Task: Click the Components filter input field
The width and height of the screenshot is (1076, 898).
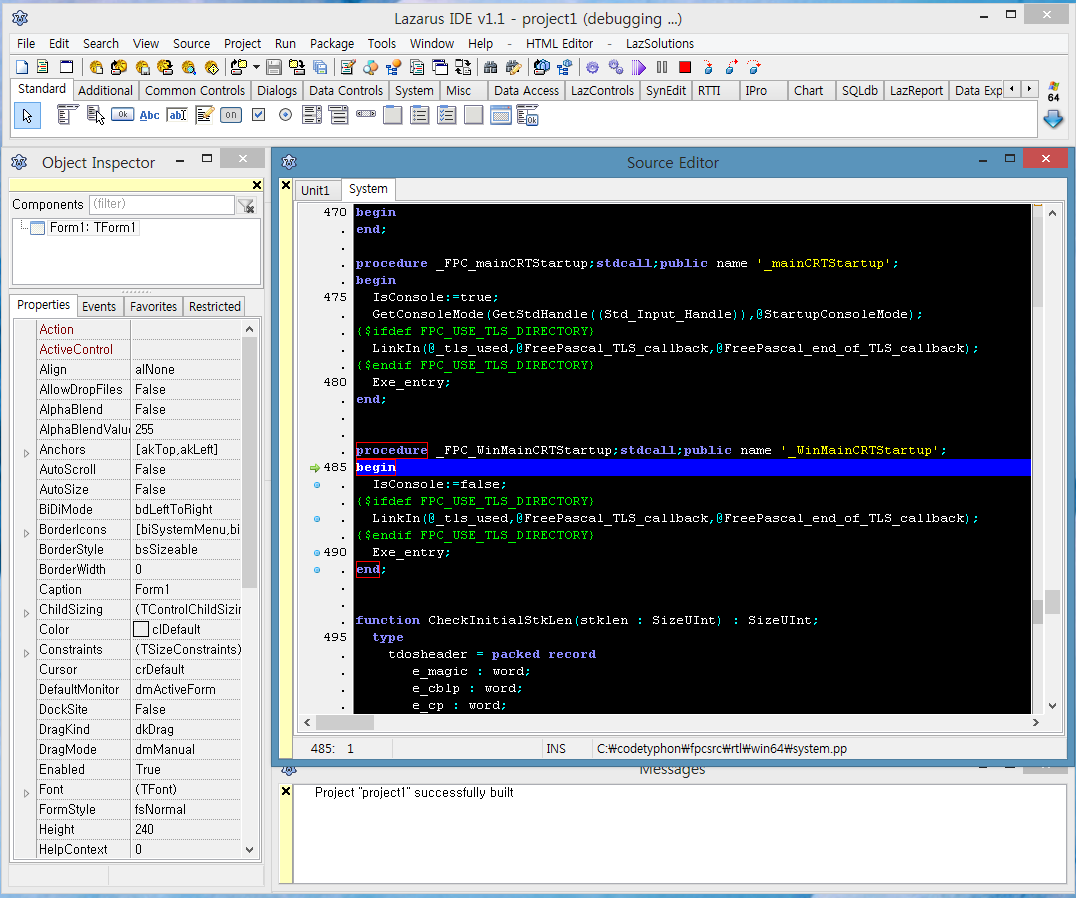Action: coord(160,204)
